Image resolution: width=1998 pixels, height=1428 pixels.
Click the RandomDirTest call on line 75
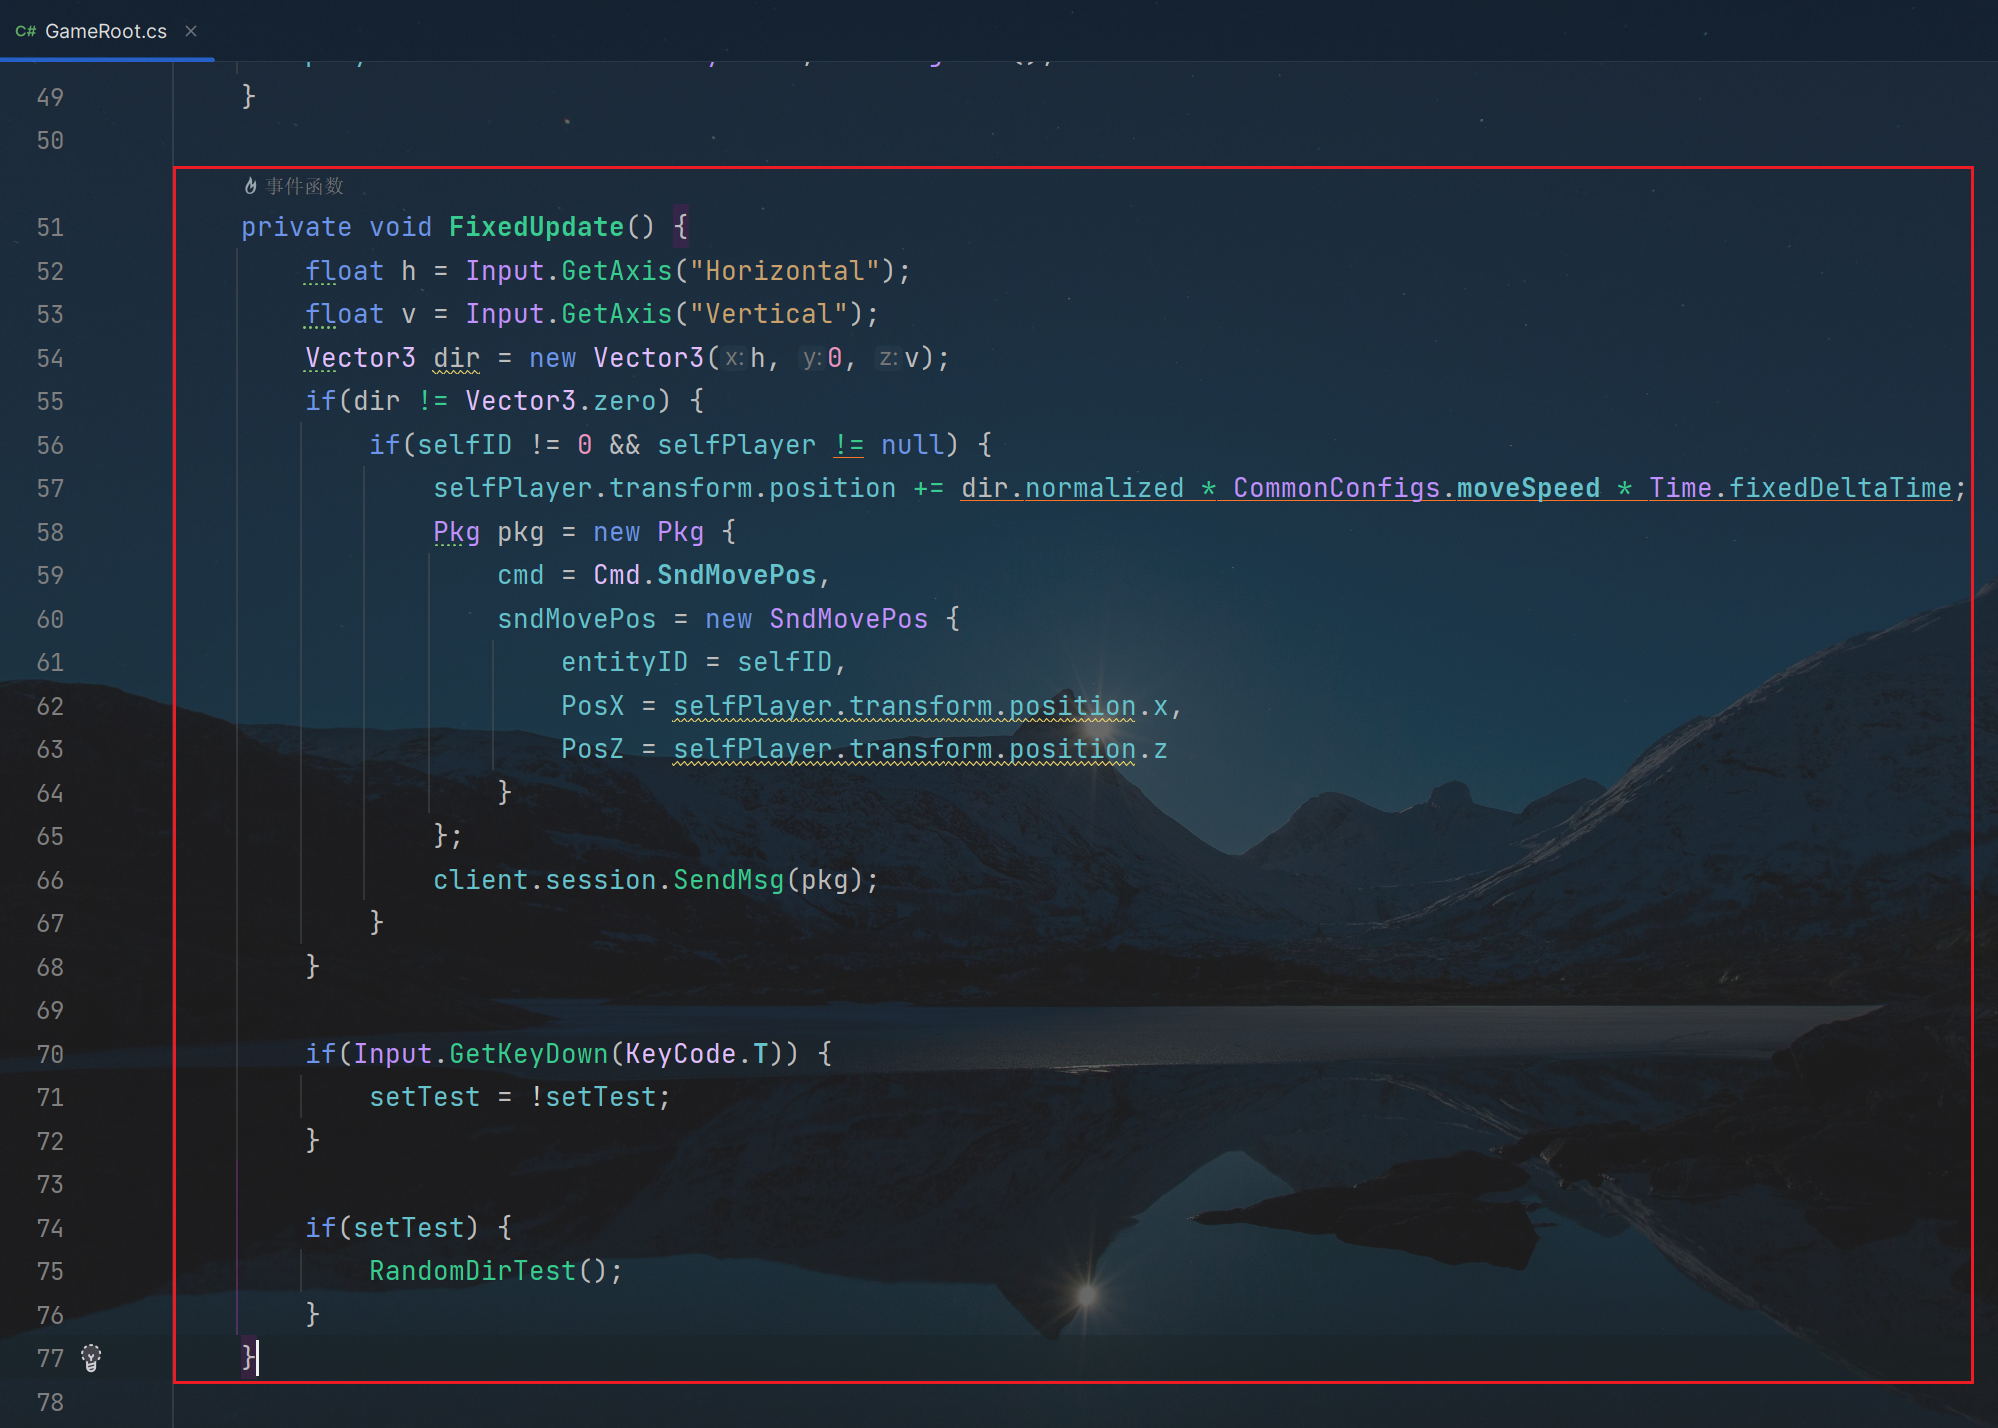point(472,1271)
